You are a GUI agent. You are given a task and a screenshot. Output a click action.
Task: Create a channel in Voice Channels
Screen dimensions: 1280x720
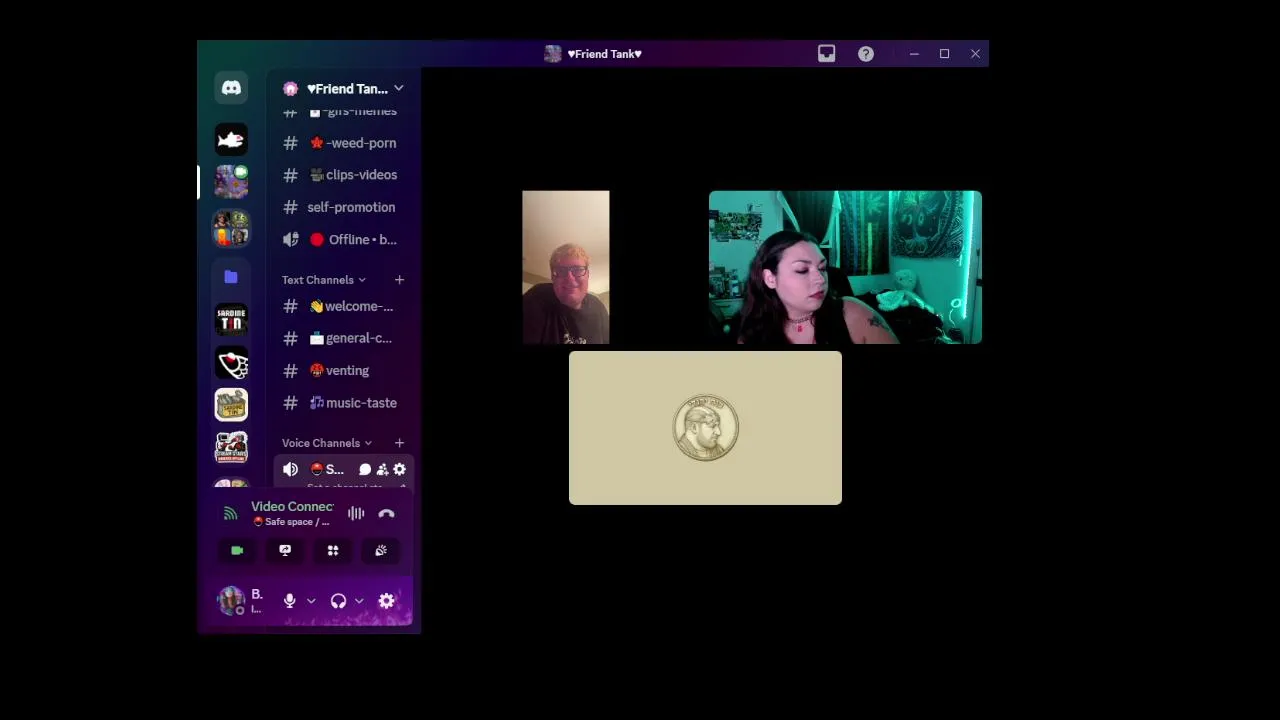pyautogui.click(x=399, y=443)
